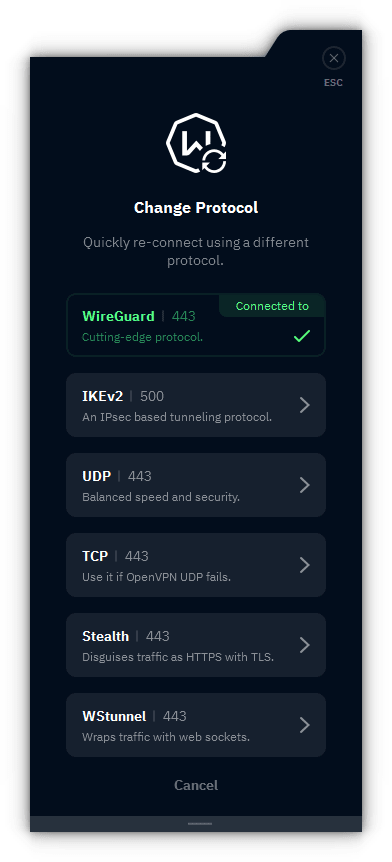Click the Stealth row chevron arrow

pyautogui.click(x=305, y=645)
